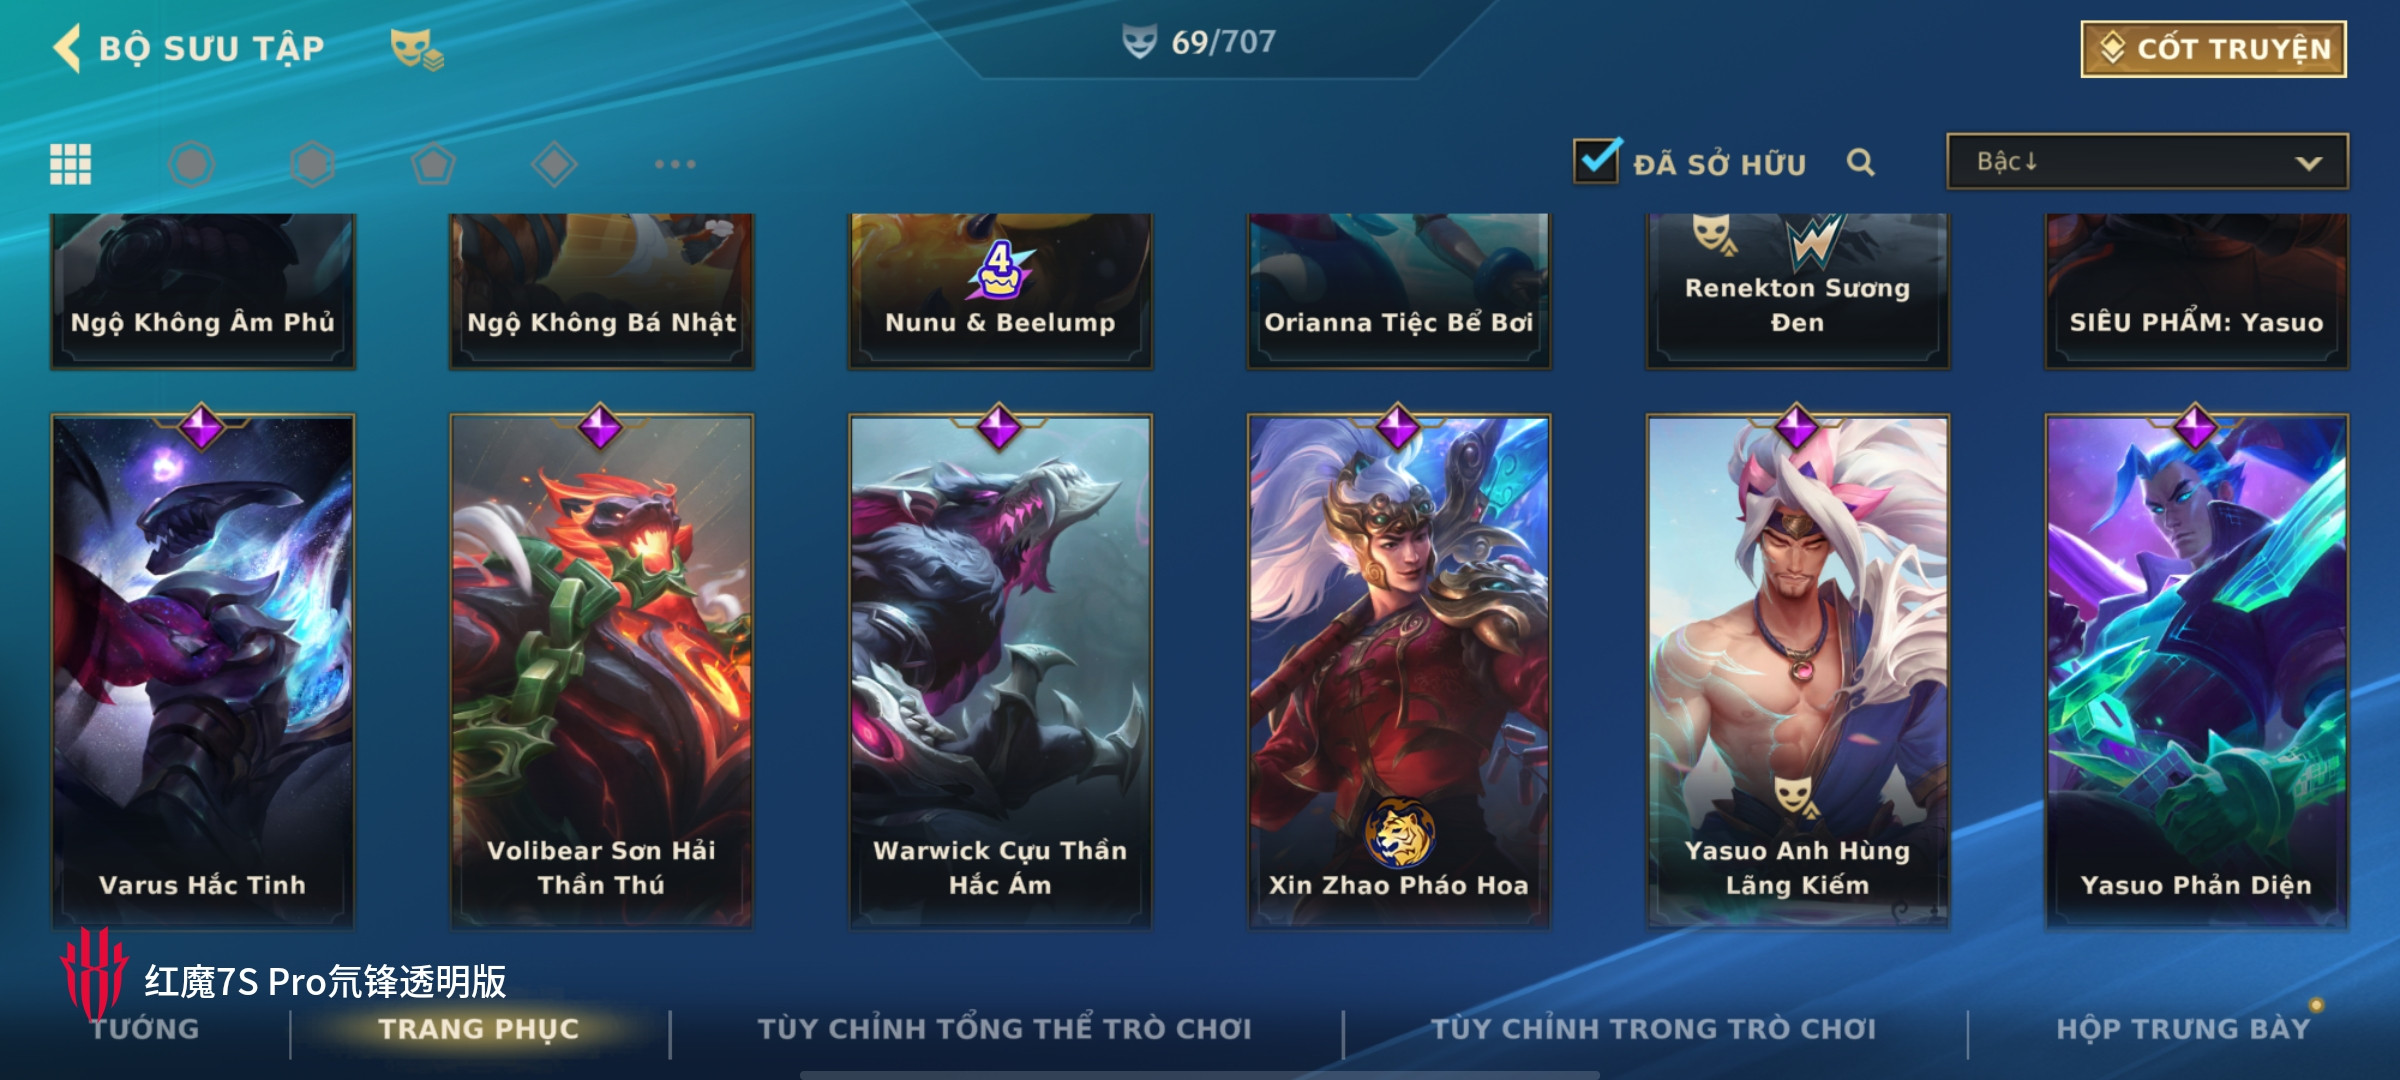Click the Cốt Truyện button
The height and width of the screenshot is (1080, 2400).
[x=2214, y=49]
